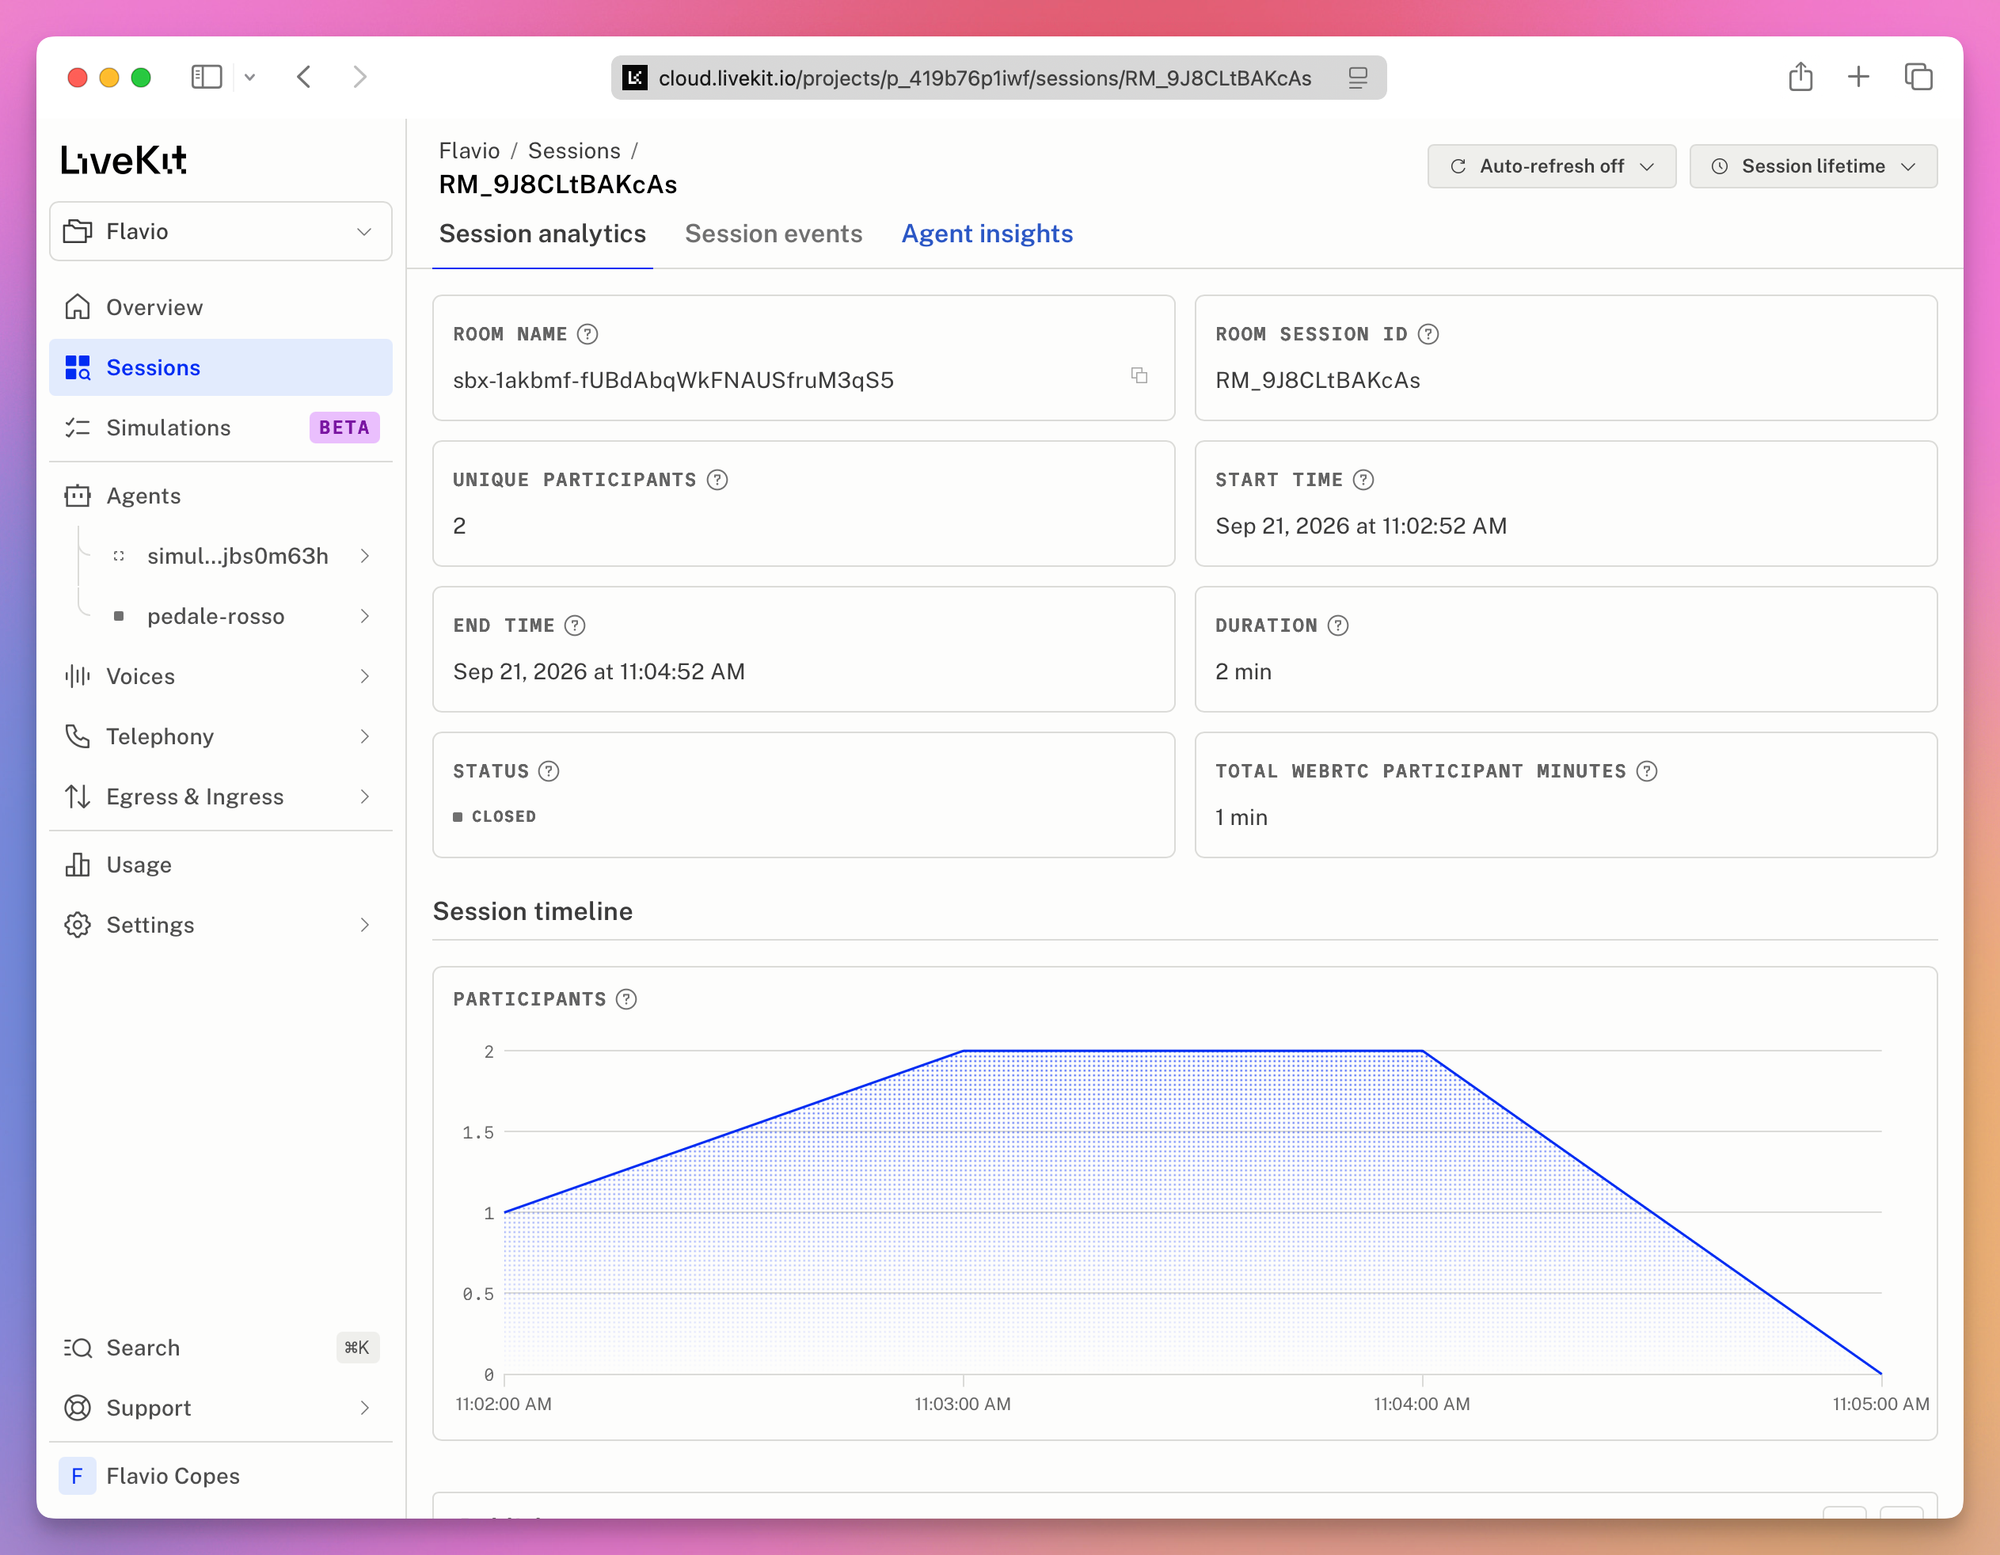2000x1555 pixels.
Task: Click the Session timeline heading
Action: 532,911
